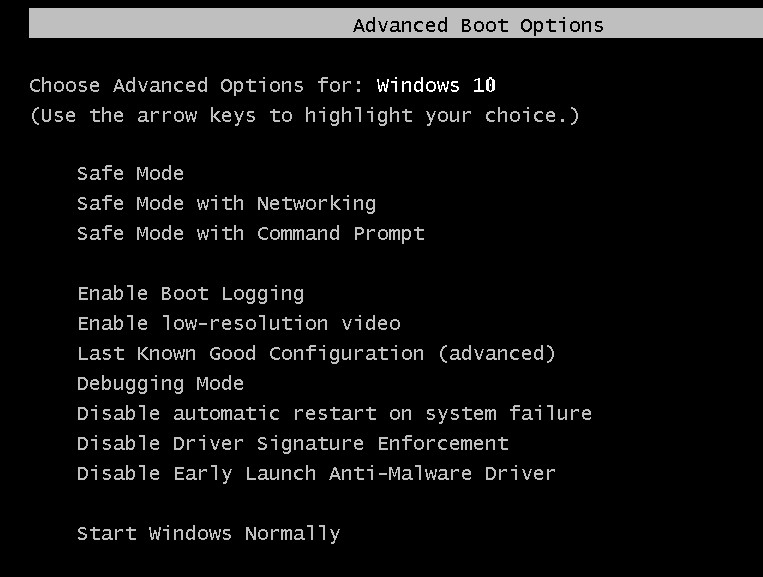This screenshot has height=577, width=763.
Task: Pick Safe Mode with Command Prompt
Action: 250,234
